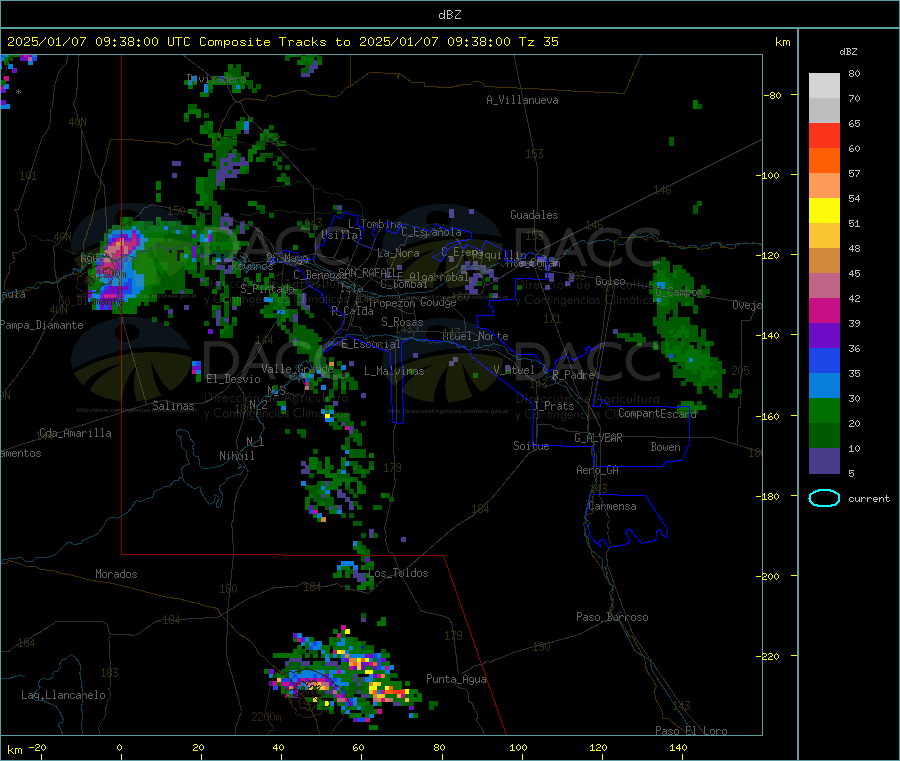Click the 'Pampa_Diamante' place label
The image size is (900, 761).
pyautogui.click(x=41, y=325)
